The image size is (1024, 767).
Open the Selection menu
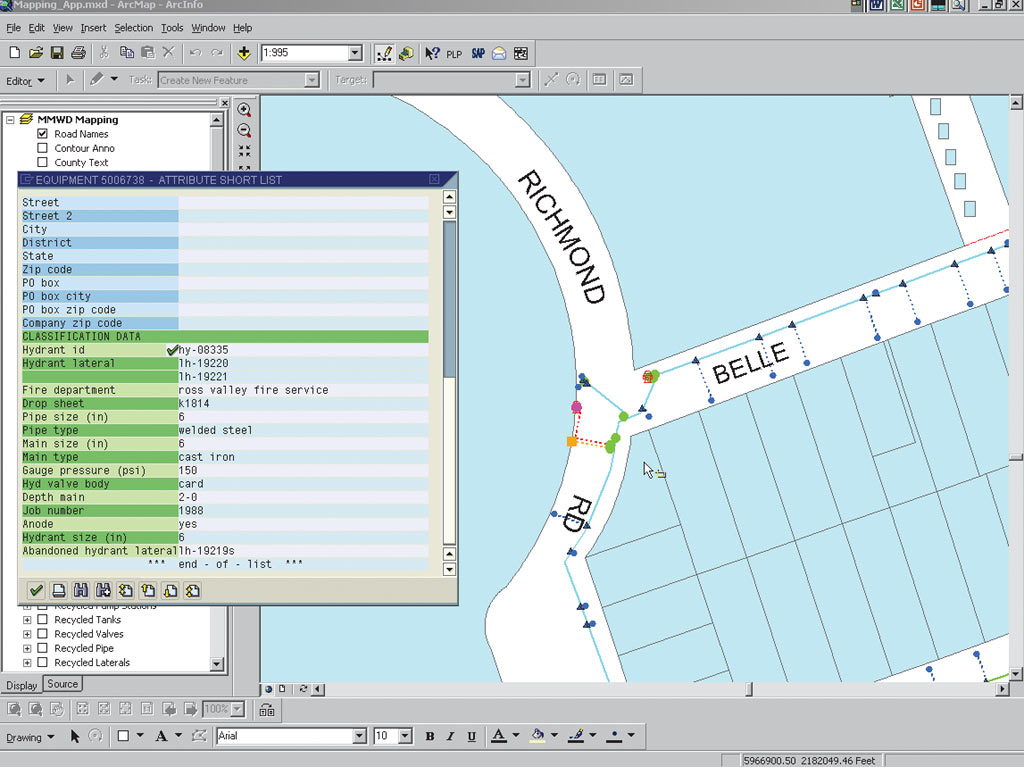133,28
